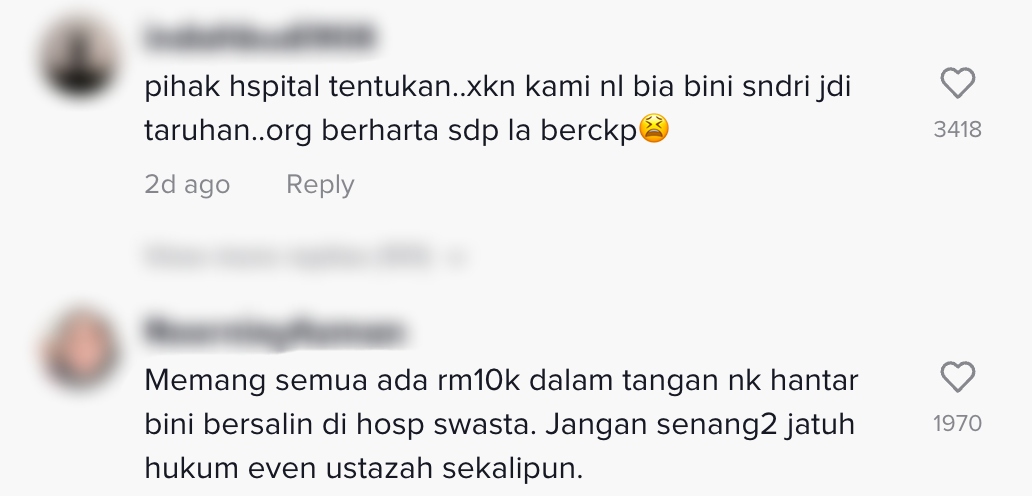
Task: Click the 3418 like count
Action: click(957, 130)
